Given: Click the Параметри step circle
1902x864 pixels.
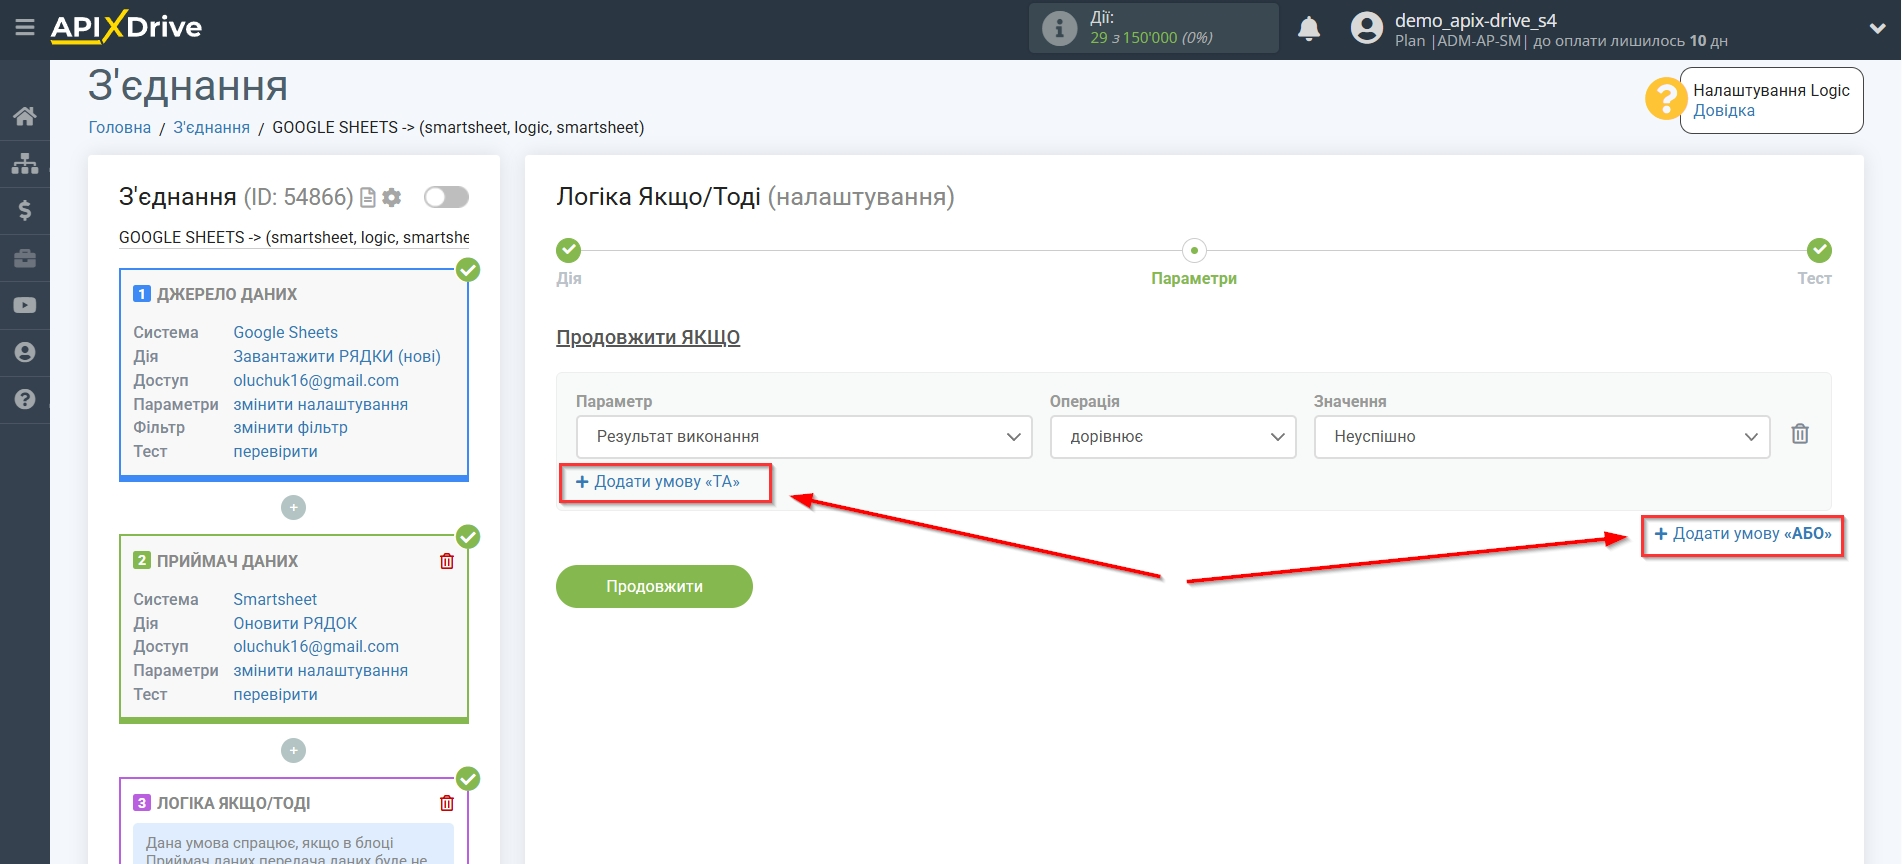Looking at the screenshot, I should point(1194,250).
